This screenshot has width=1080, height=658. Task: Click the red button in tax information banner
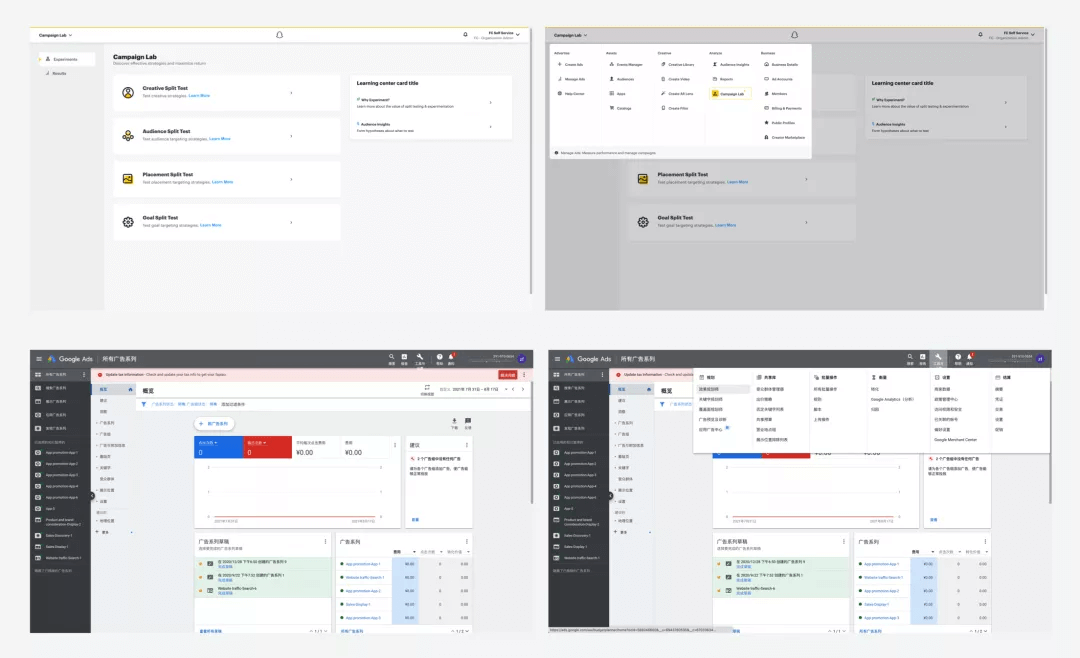pyautogui.click(x=508, y=375)
